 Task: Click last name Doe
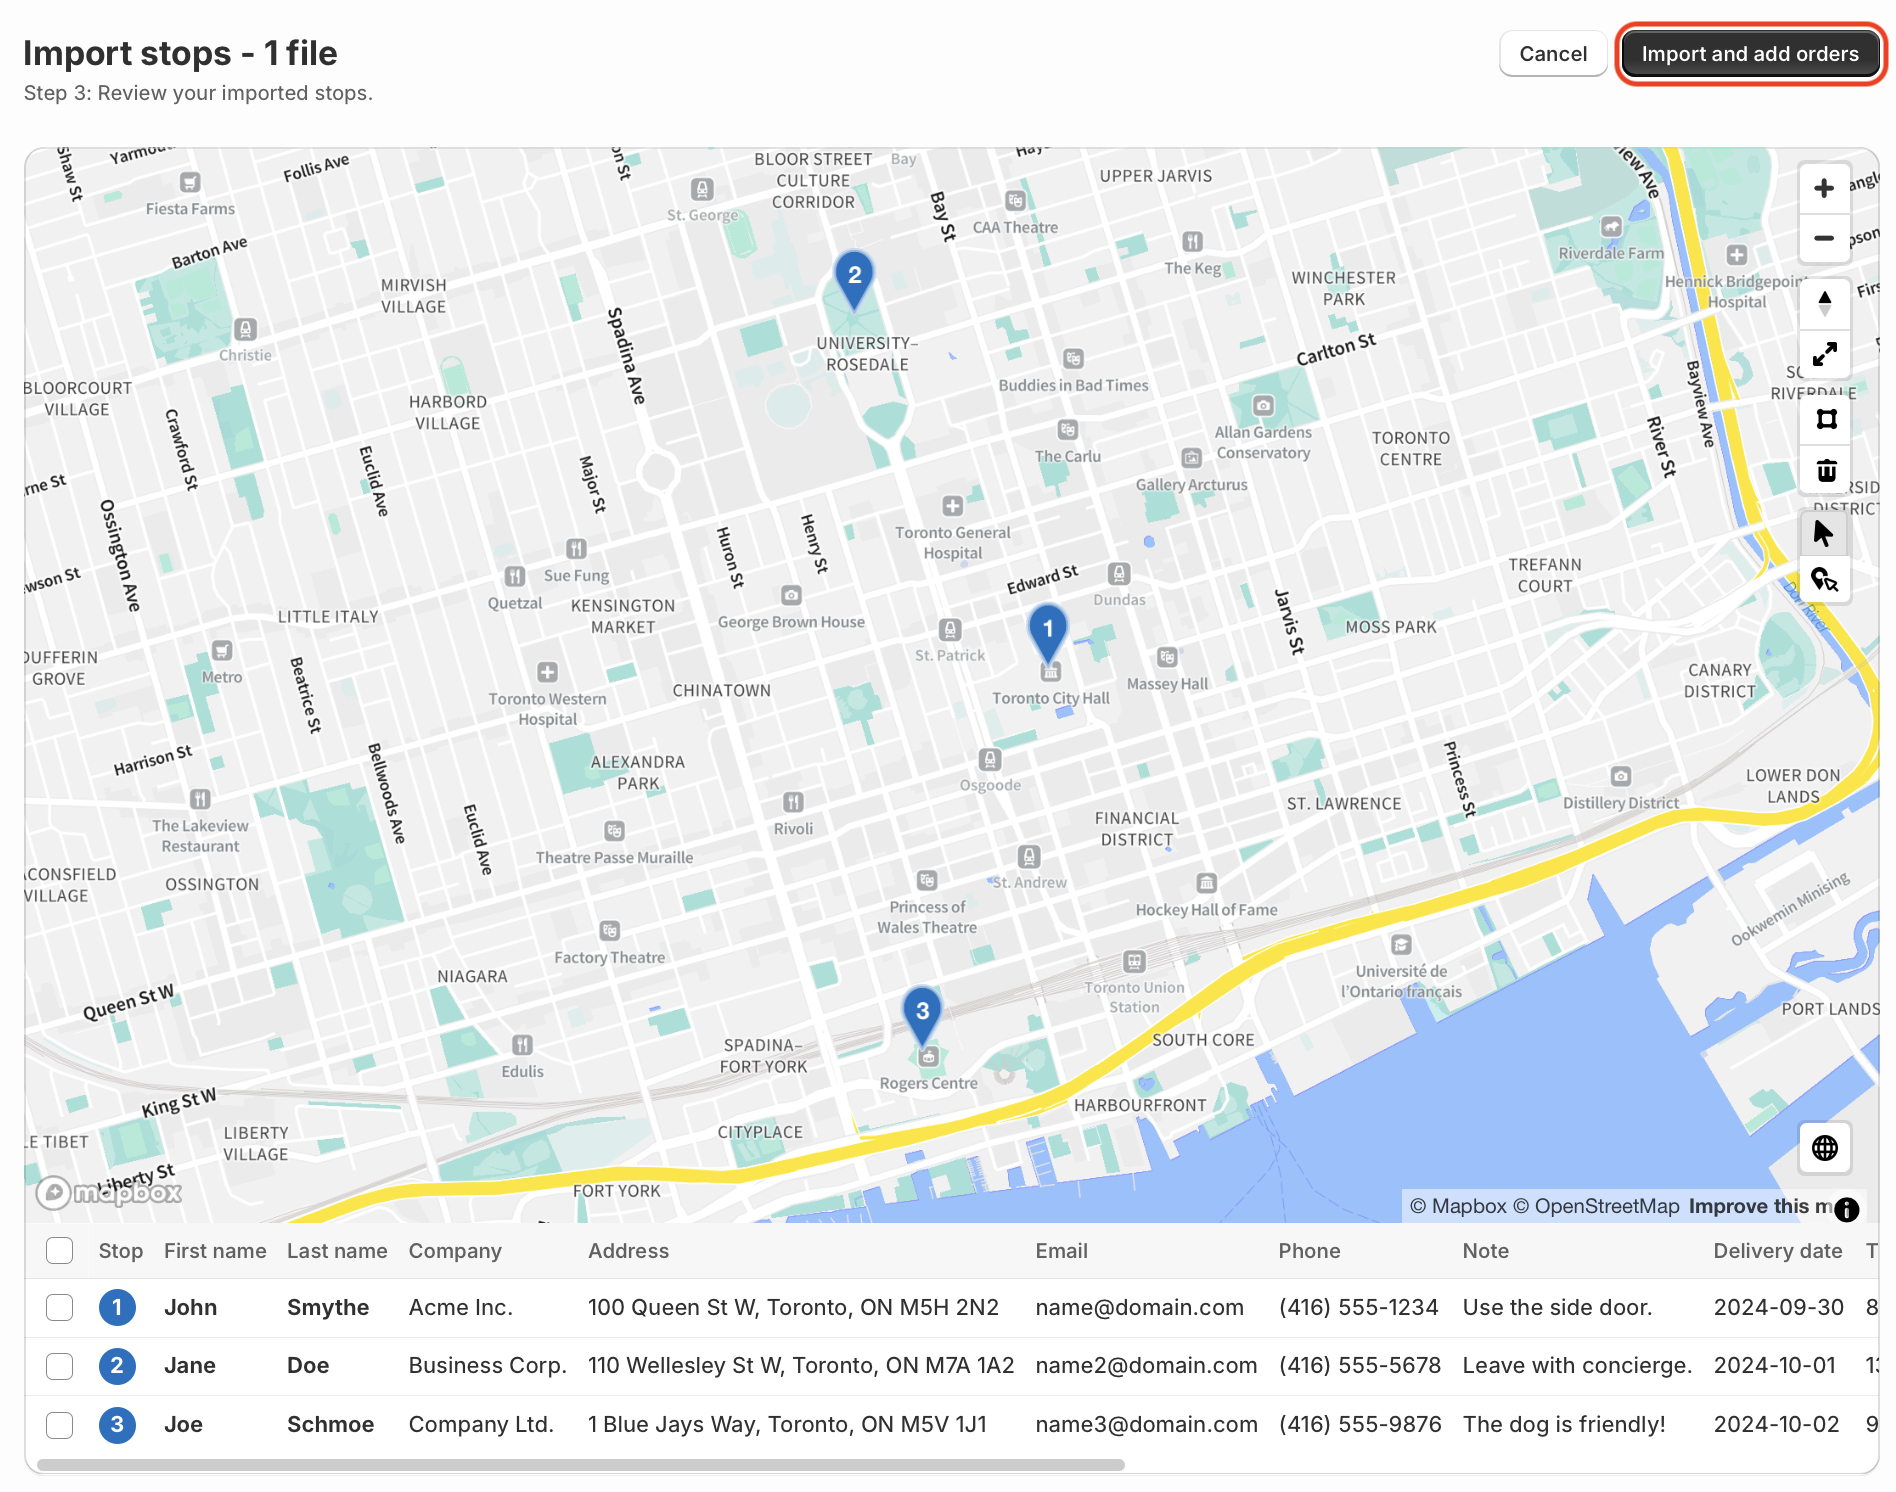(308, 1365)
